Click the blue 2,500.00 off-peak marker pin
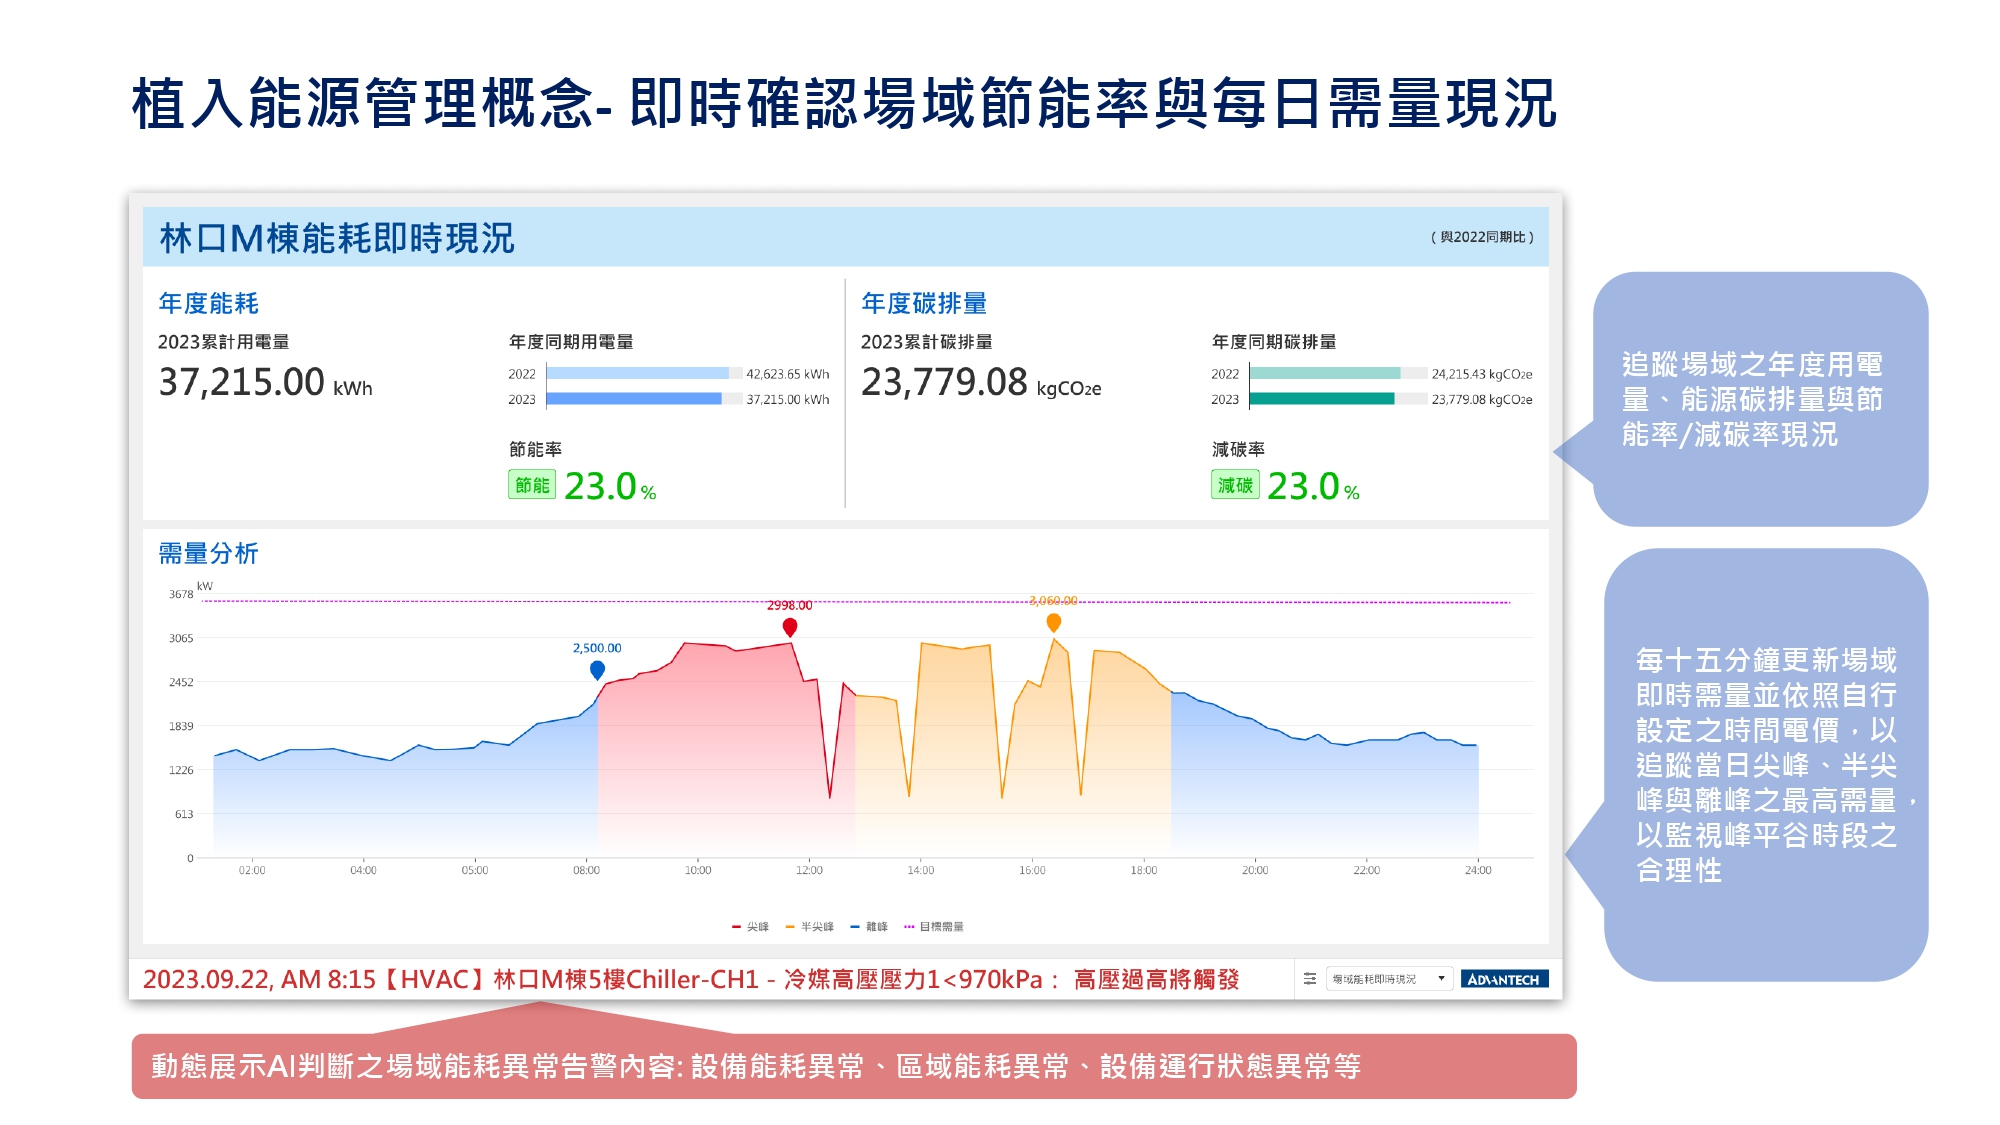2000x1125 pixels. point(597,670)
